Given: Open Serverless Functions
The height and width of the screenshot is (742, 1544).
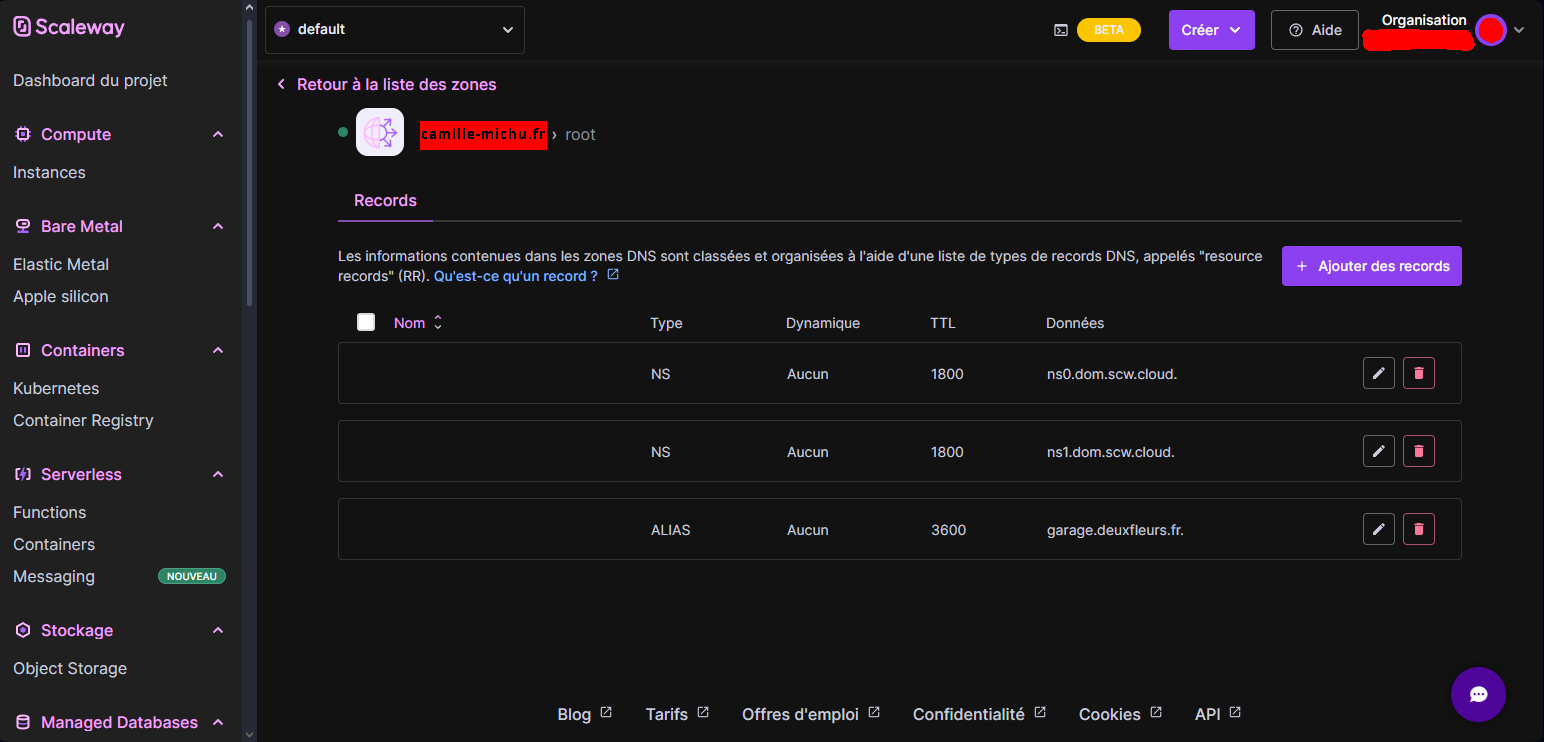Looking at the screenshot, I should [x=50, y=512].
